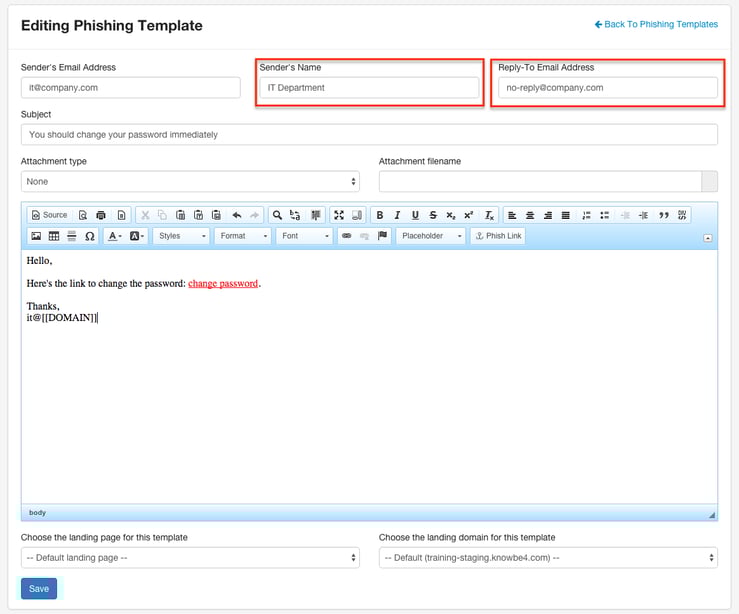Click the Print icon in editor toolbar
The image size is (739, 614).
point(101,215)
